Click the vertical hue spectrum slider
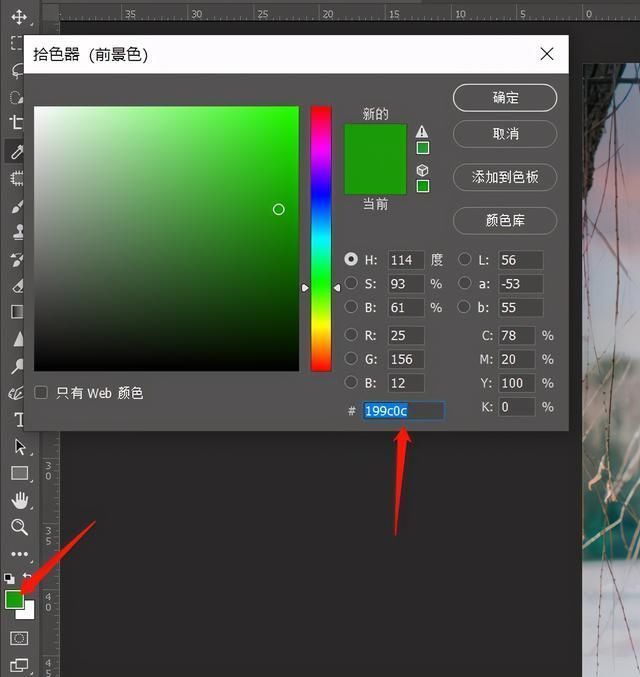This screenshot has height=677, width=640. pos(321,238)
